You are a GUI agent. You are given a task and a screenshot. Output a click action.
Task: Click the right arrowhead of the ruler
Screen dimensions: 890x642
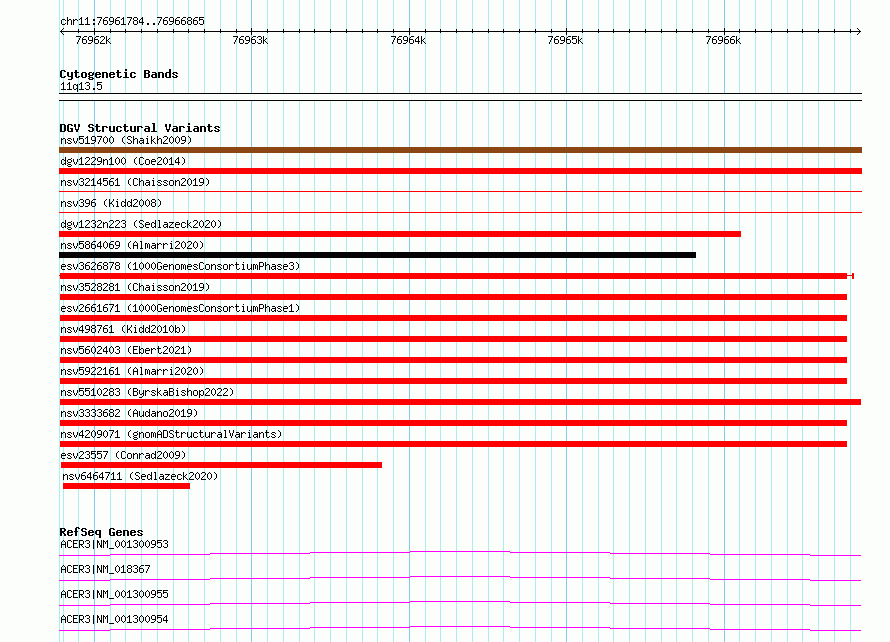(x=859, y=31)
